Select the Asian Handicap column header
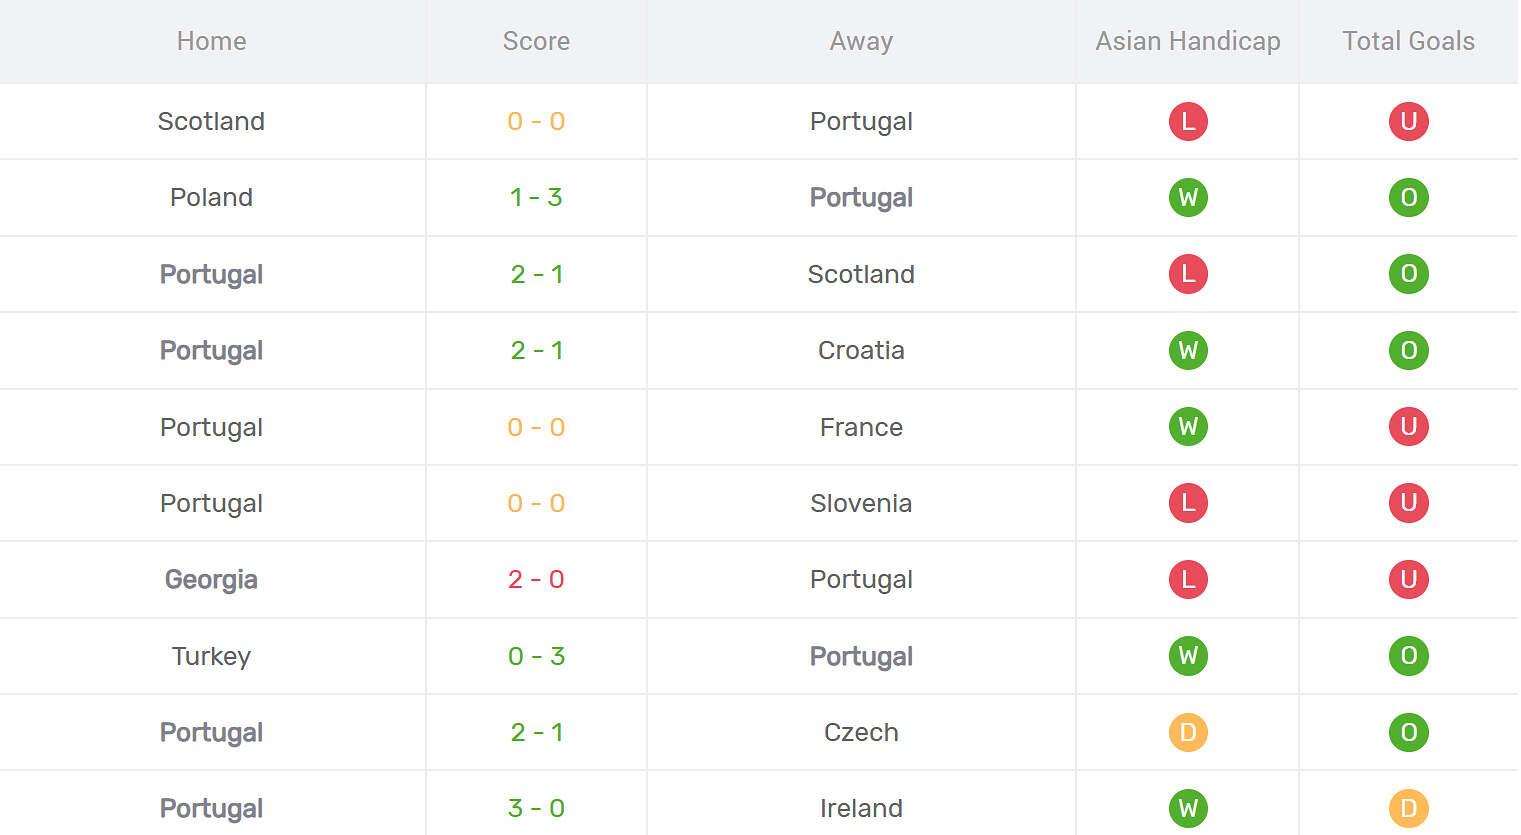The image size is (1521, 835). point(1188,41)
